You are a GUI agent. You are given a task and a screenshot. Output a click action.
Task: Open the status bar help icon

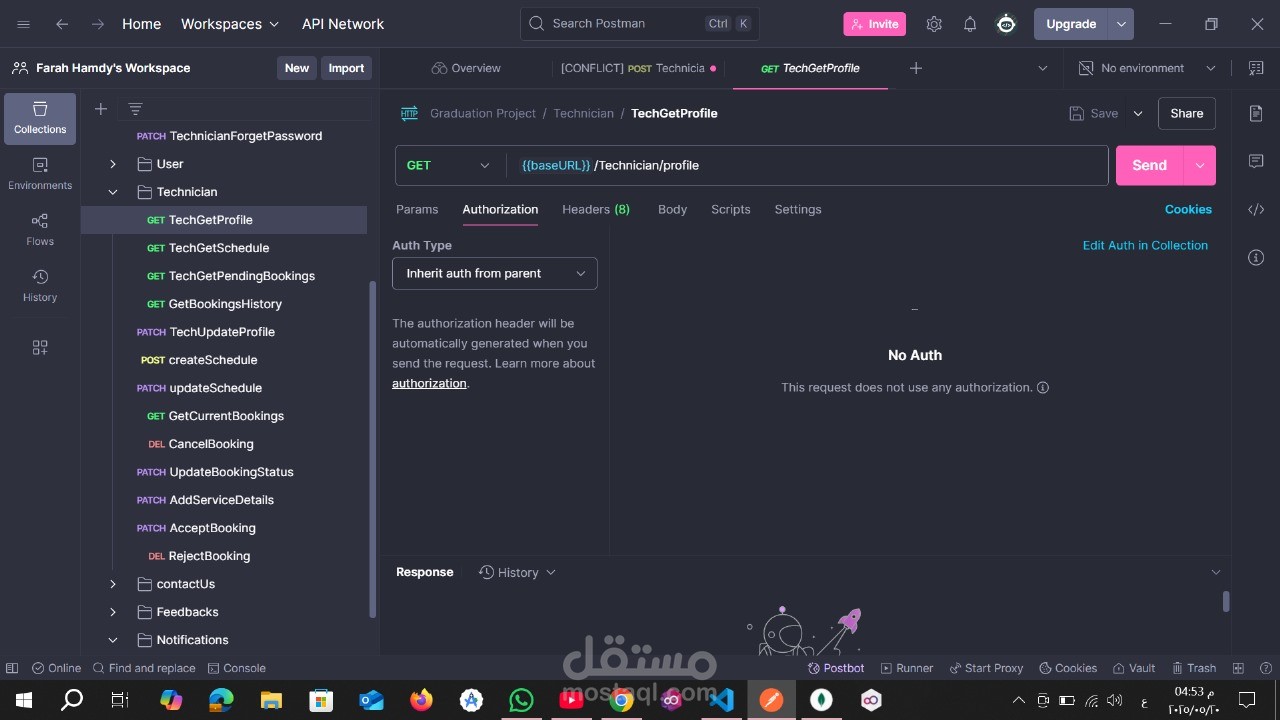coord(1265,668)
